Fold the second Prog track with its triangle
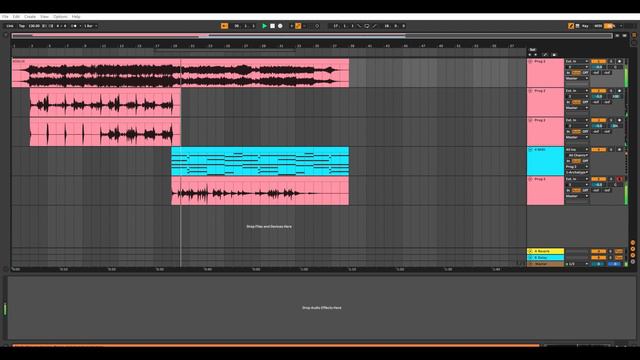The width and height of the screenshot is (640, 360). point(531,91)
